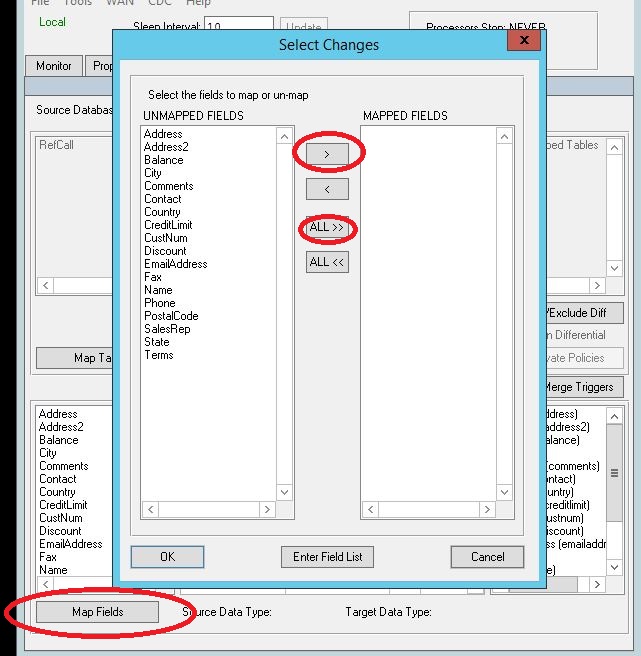Click the single left-arrow un-map button
Viewport: 641px width, 656px height.
point(327,189)
